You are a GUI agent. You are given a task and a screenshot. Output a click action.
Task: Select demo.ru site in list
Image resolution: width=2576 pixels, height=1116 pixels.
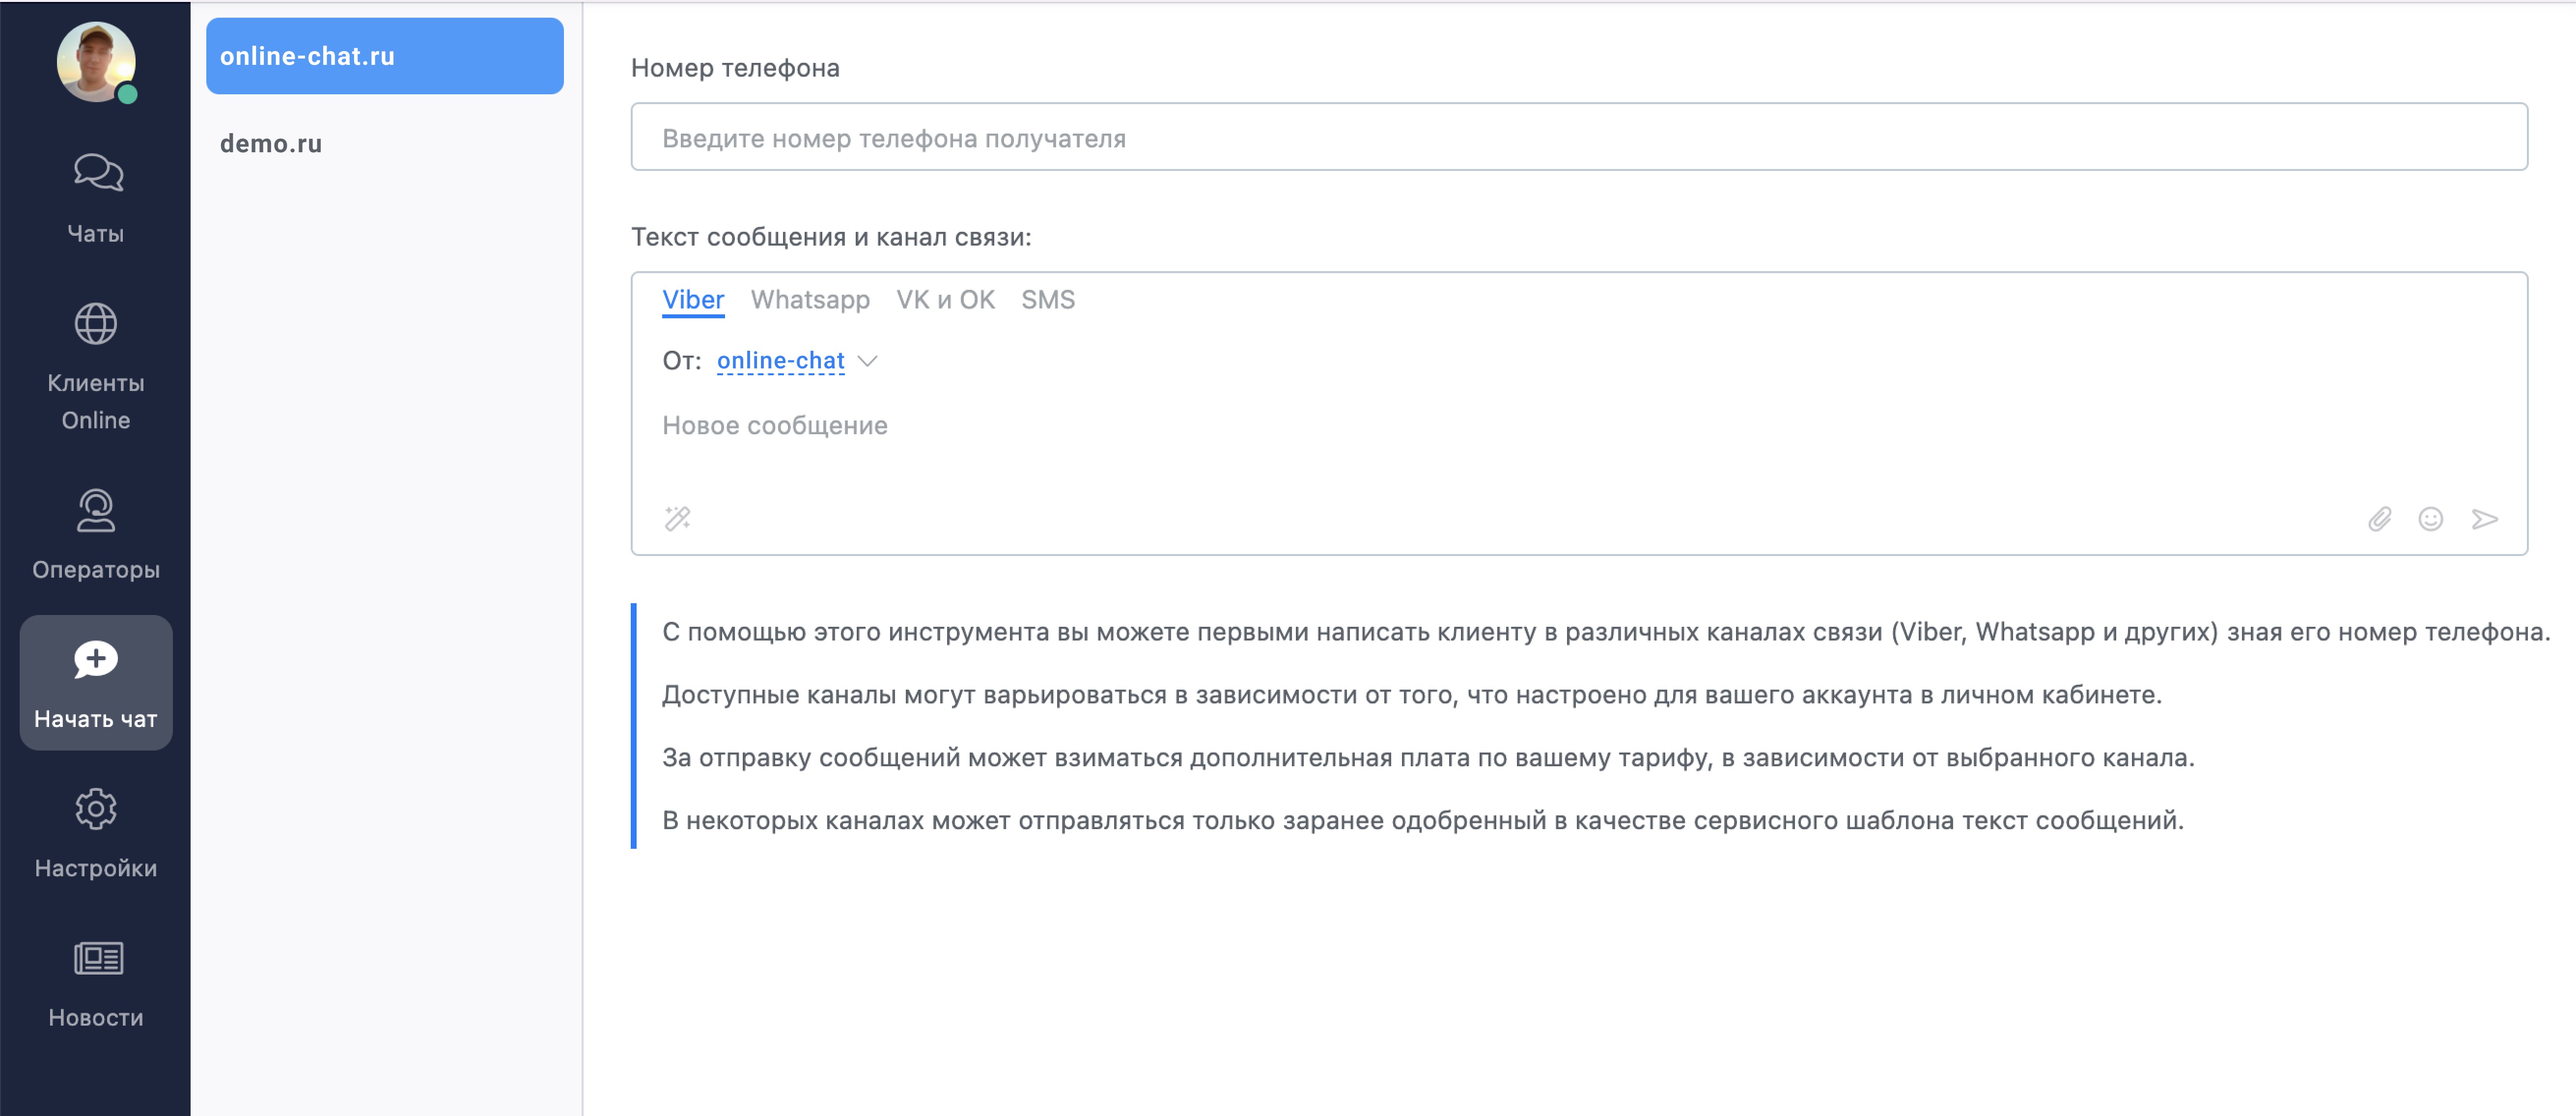point(271,144)
